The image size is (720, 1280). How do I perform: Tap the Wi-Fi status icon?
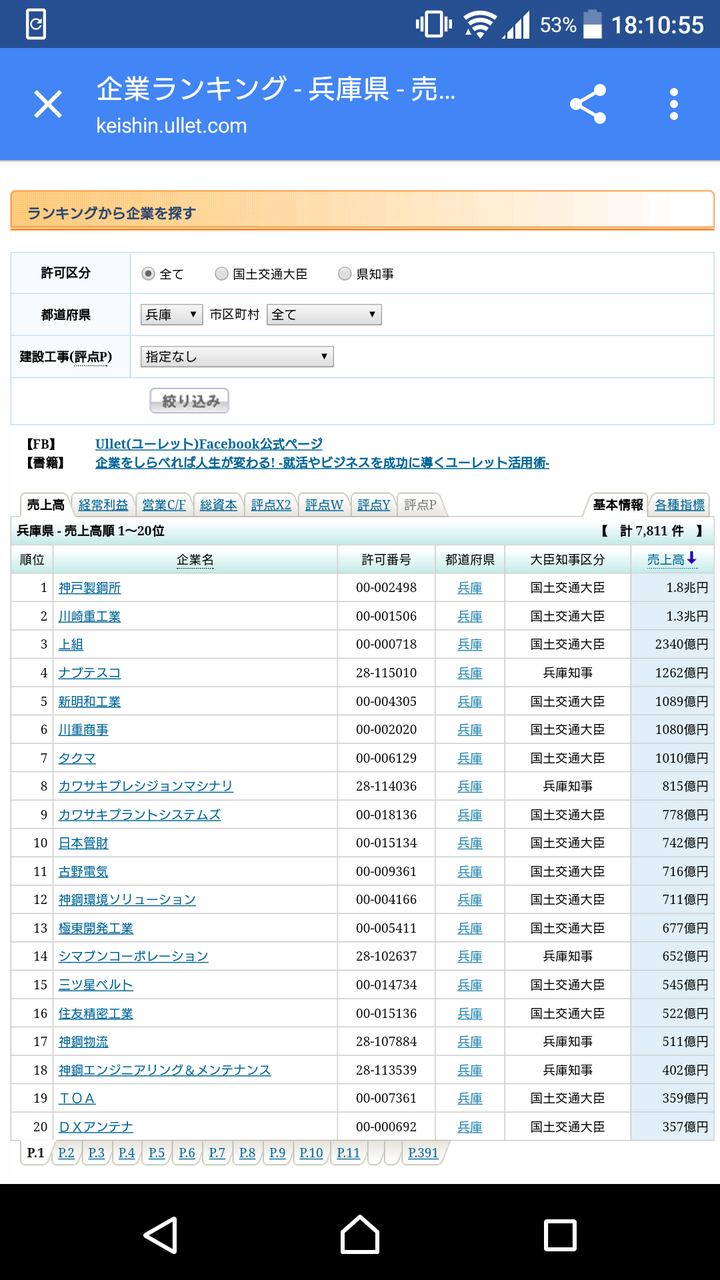480,24
